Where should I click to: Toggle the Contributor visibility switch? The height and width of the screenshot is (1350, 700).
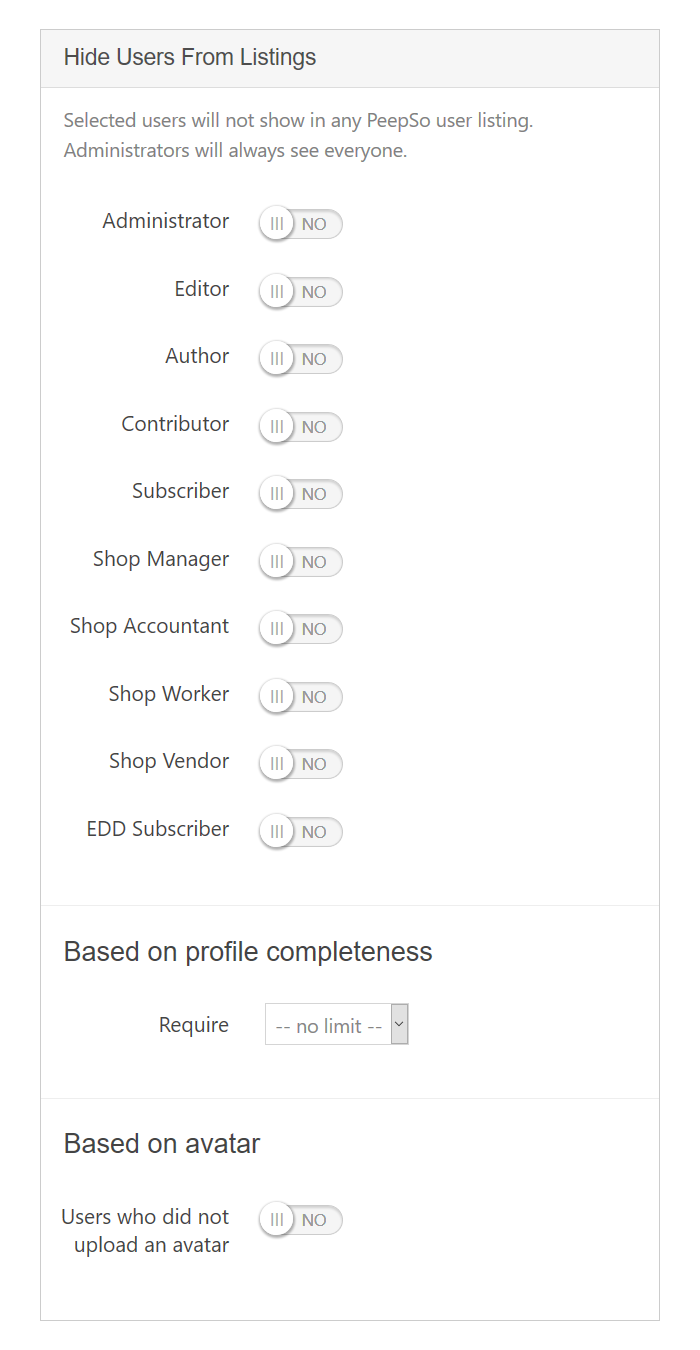300,426
